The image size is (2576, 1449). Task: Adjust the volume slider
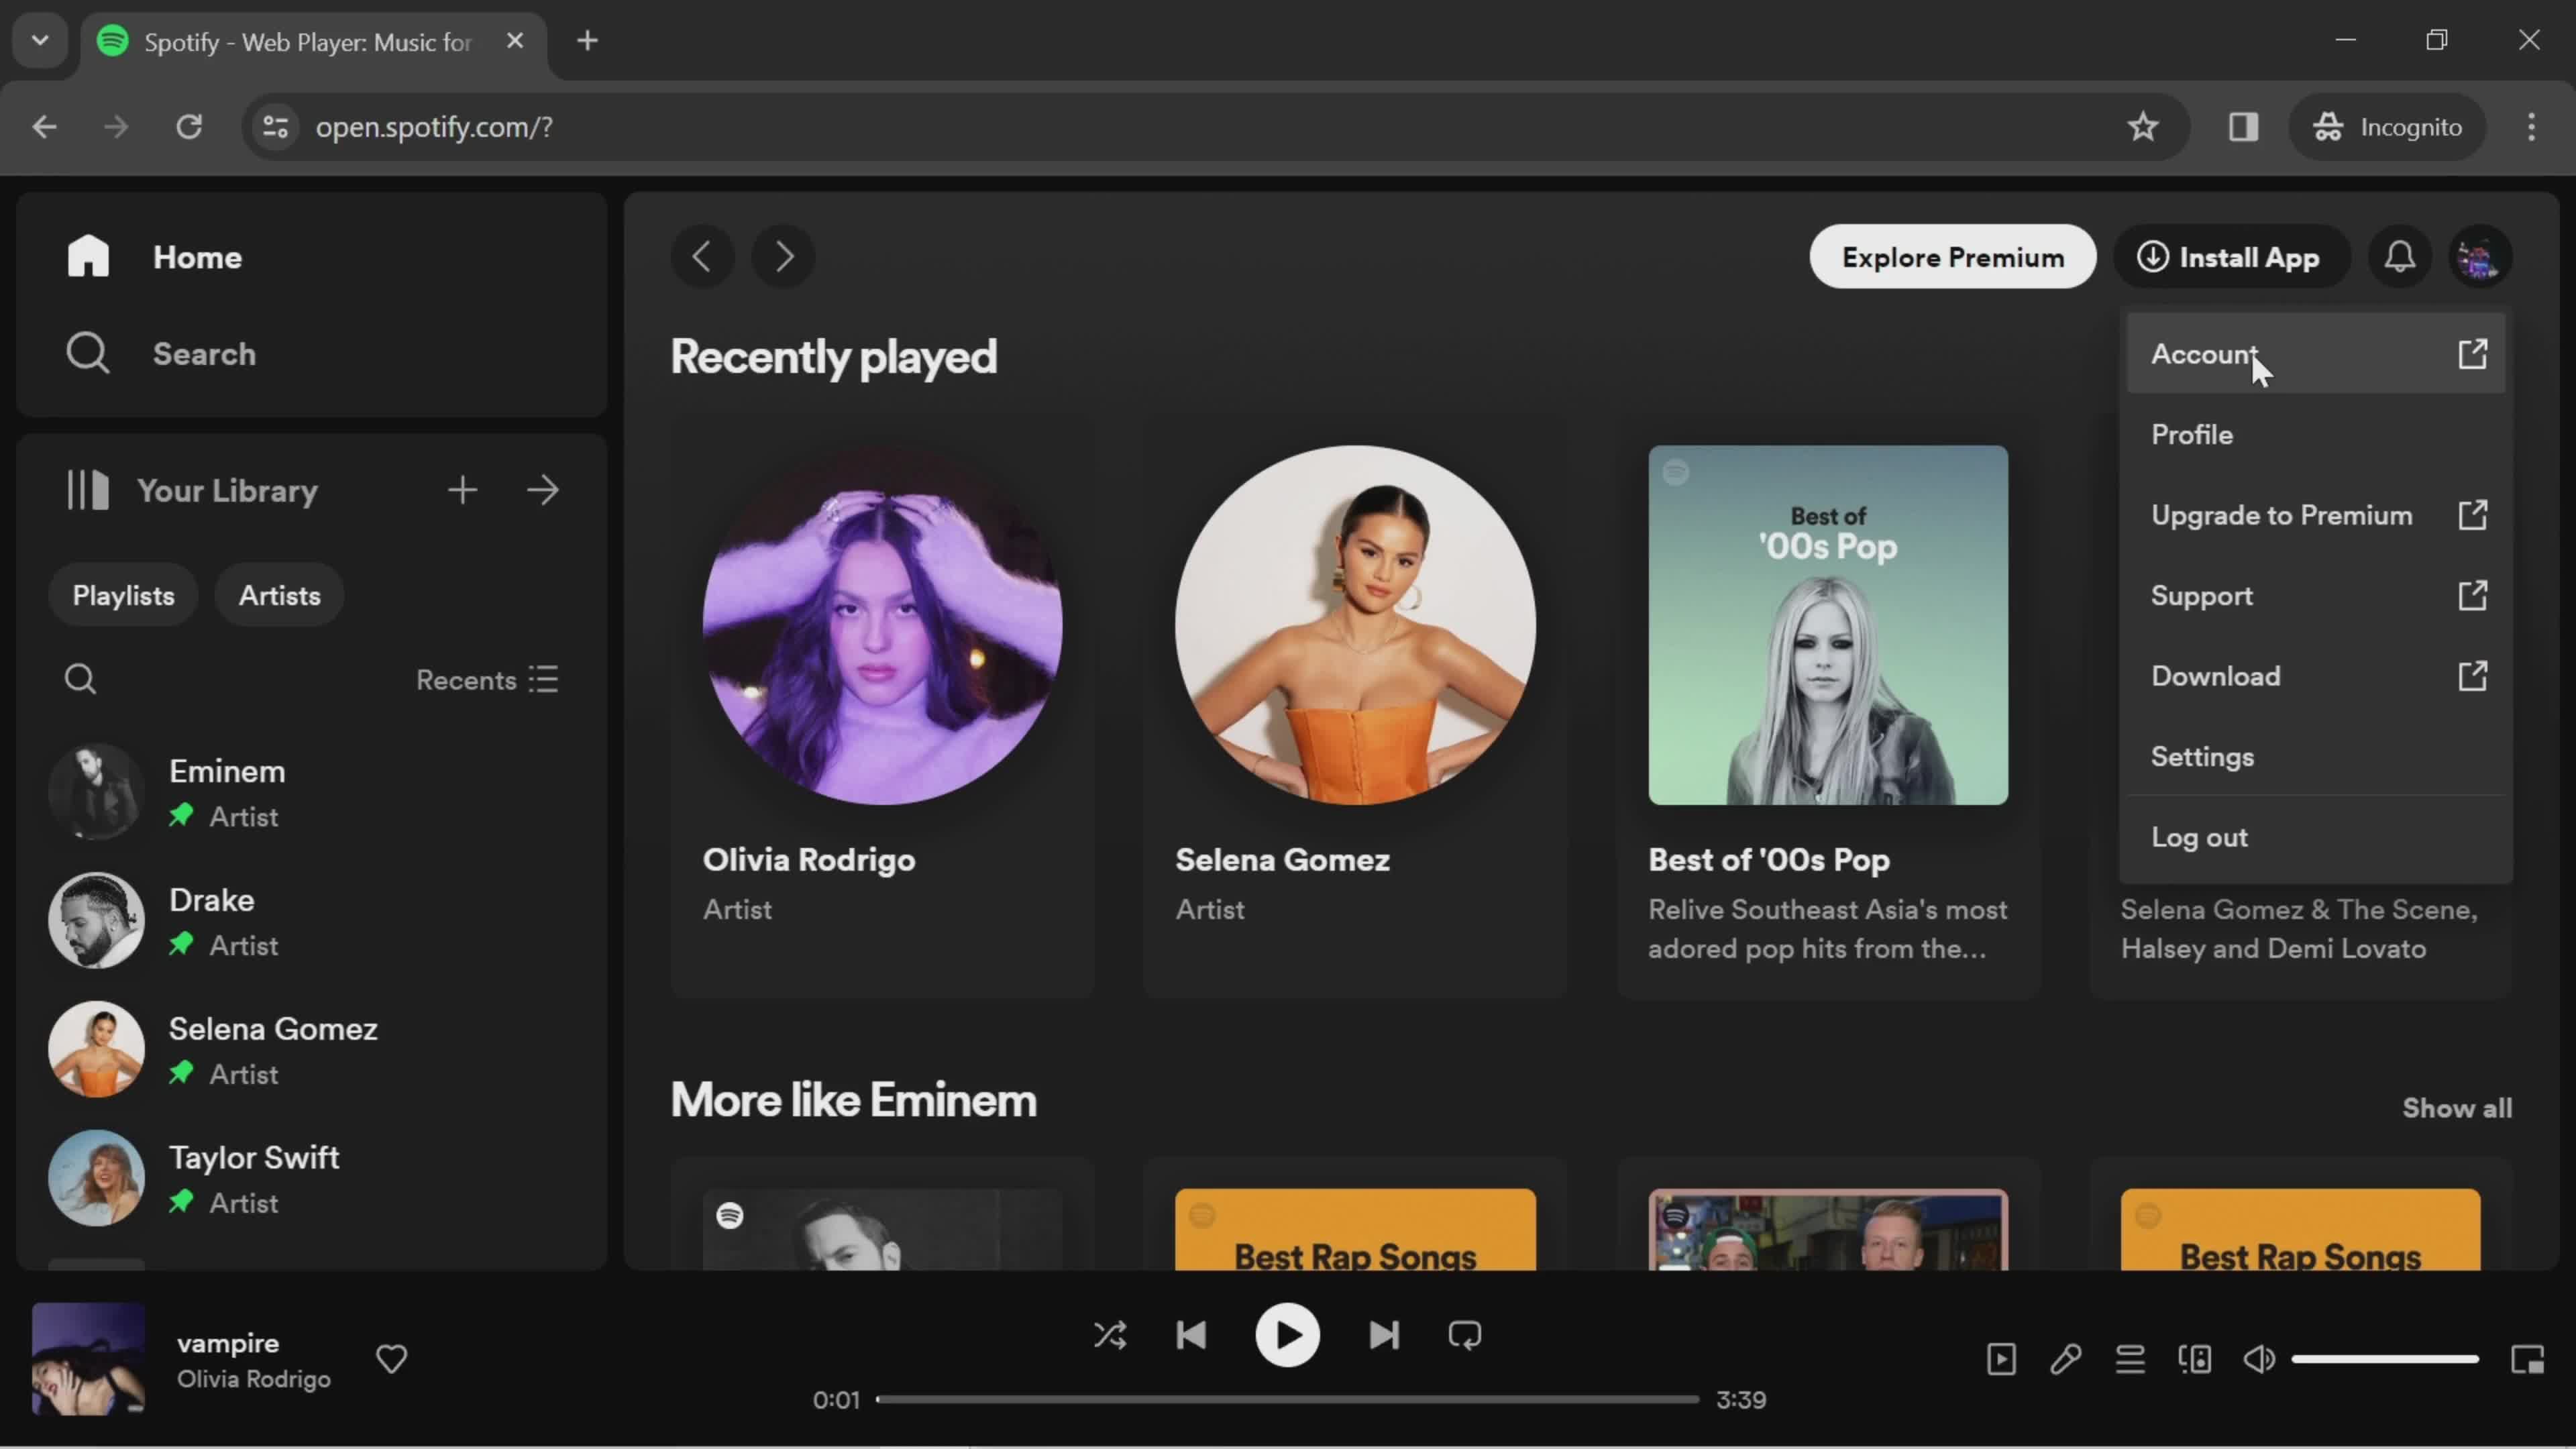2385,1359
